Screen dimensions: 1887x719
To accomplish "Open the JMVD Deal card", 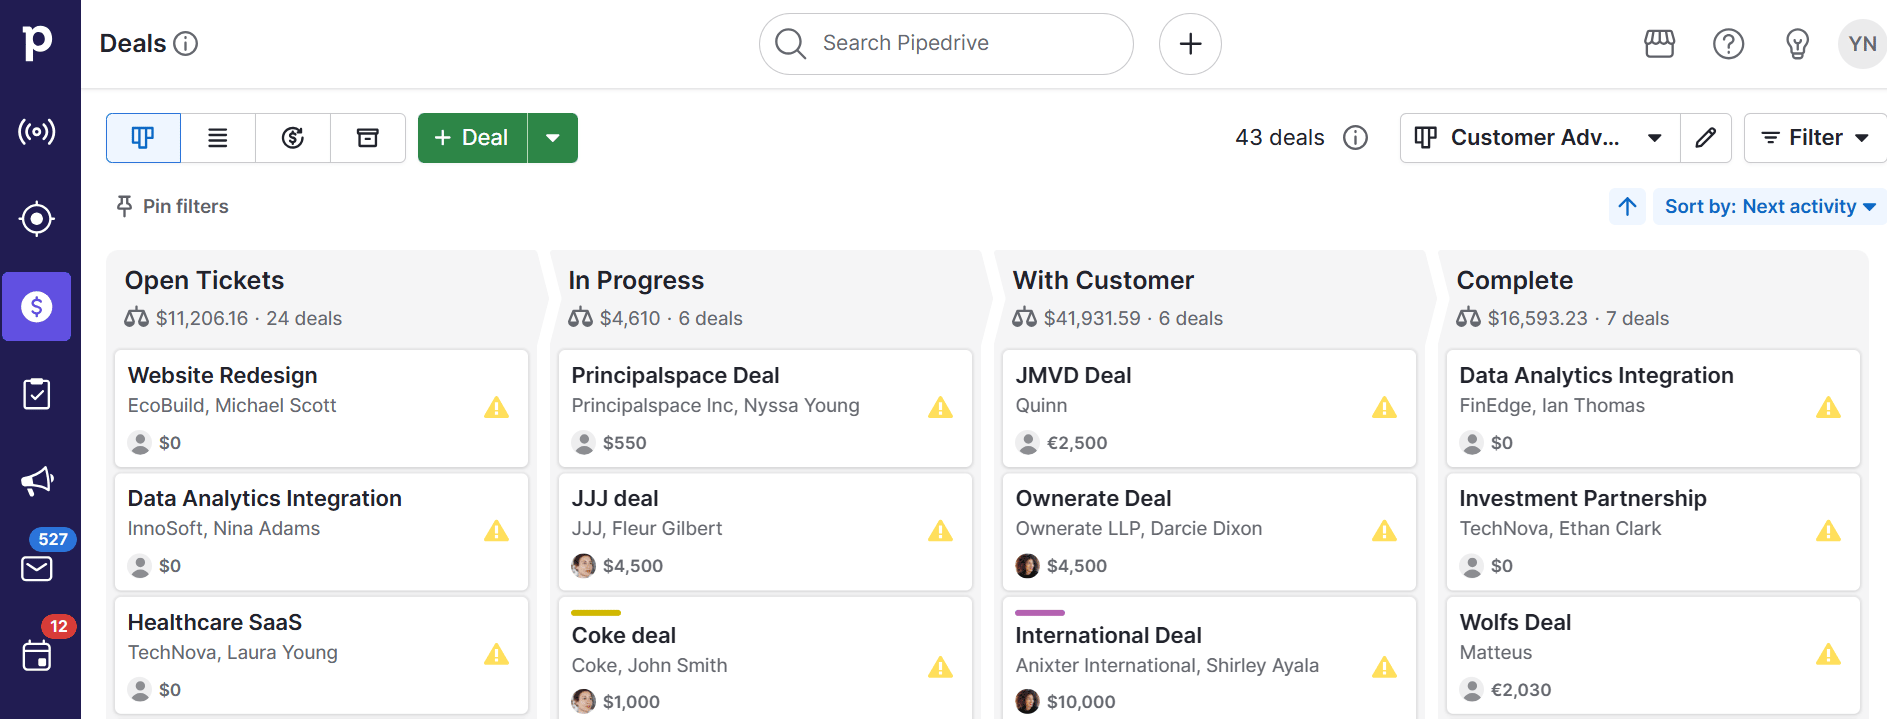I will point(1209,408).
